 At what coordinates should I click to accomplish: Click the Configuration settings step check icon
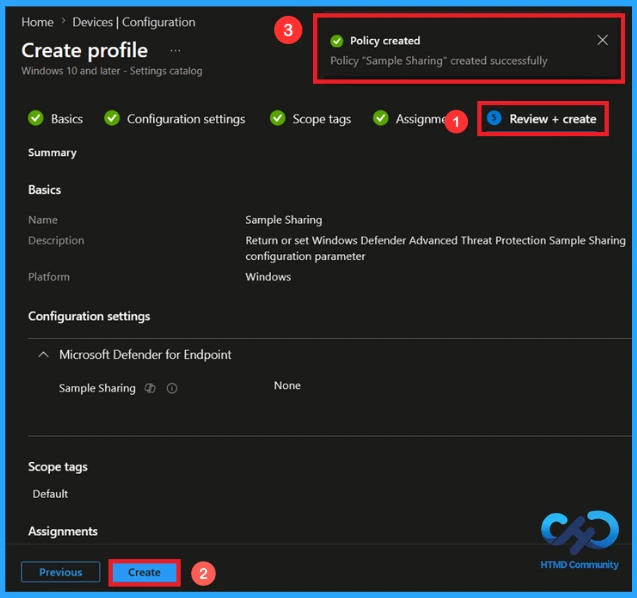(112, 118)
